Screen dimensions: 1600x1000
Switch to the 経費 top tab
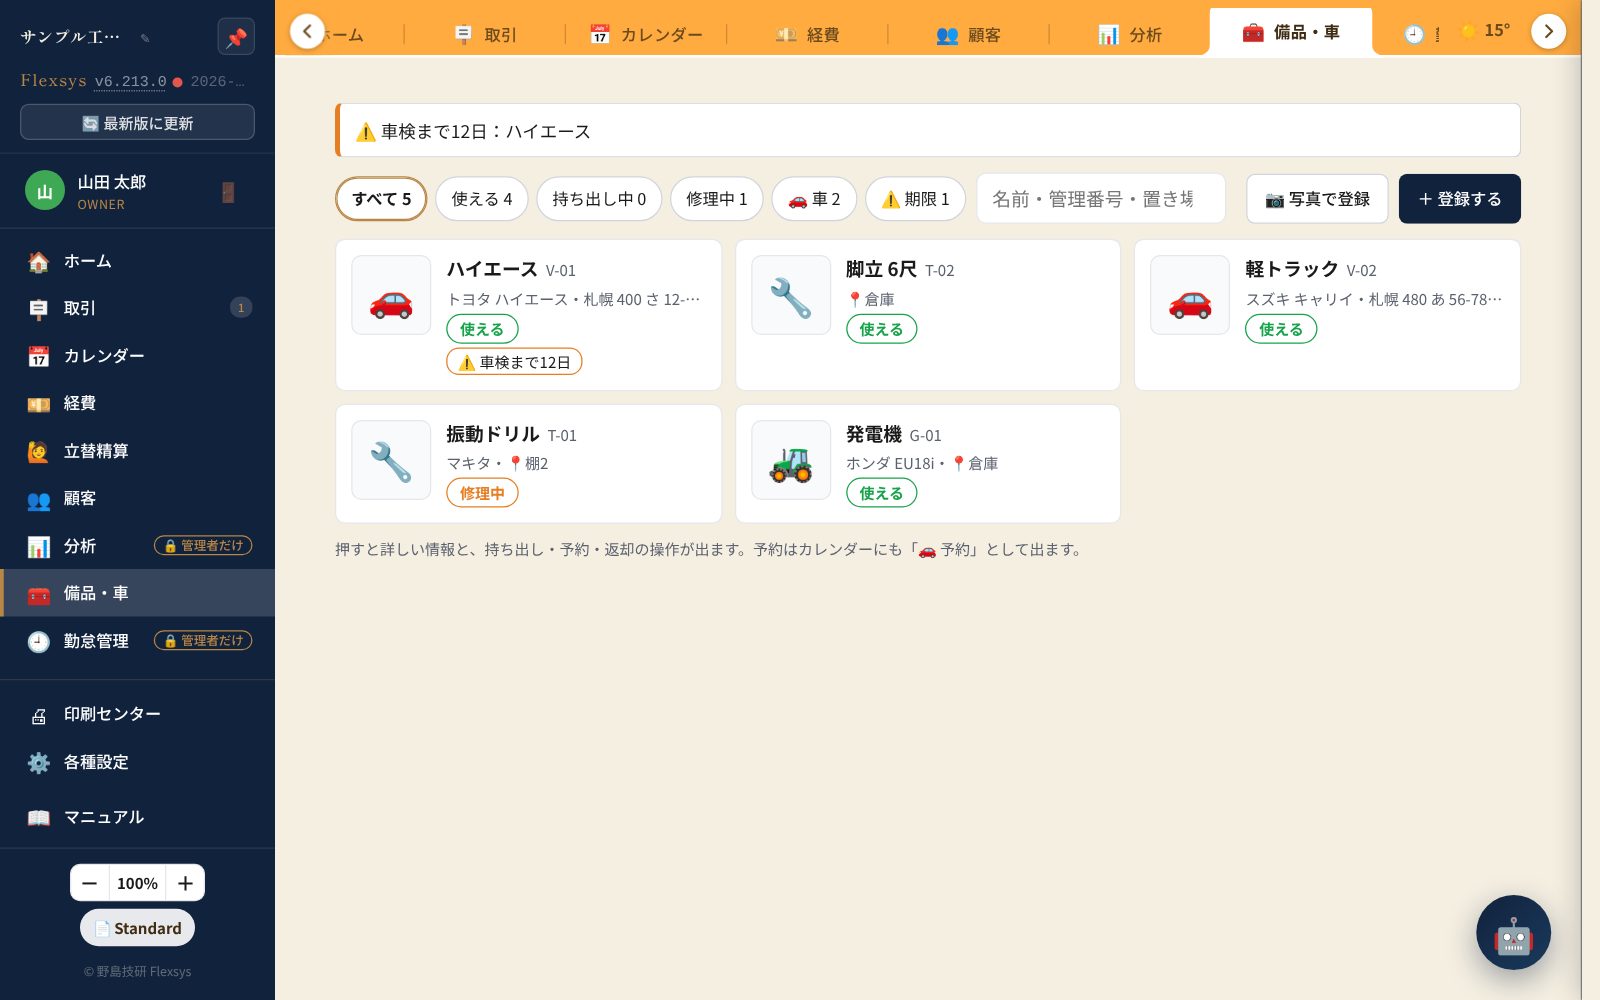(x=807, y=34)
